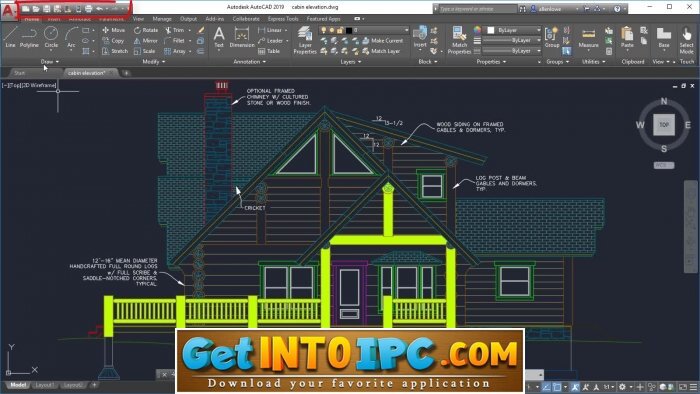
Task: Open the AutoCAD application menu button
Action: (8, 11)
